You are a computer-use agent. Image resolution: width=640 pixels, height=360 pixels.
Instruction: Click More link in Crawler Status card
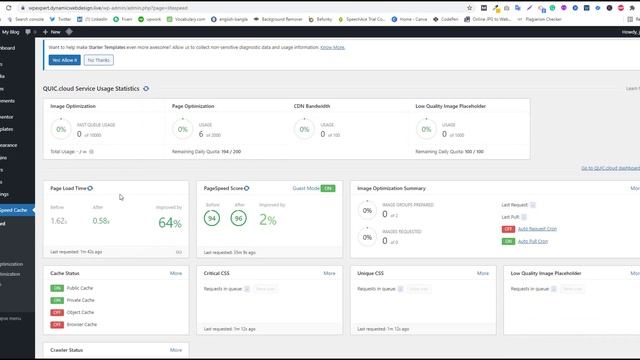point(176,350)
